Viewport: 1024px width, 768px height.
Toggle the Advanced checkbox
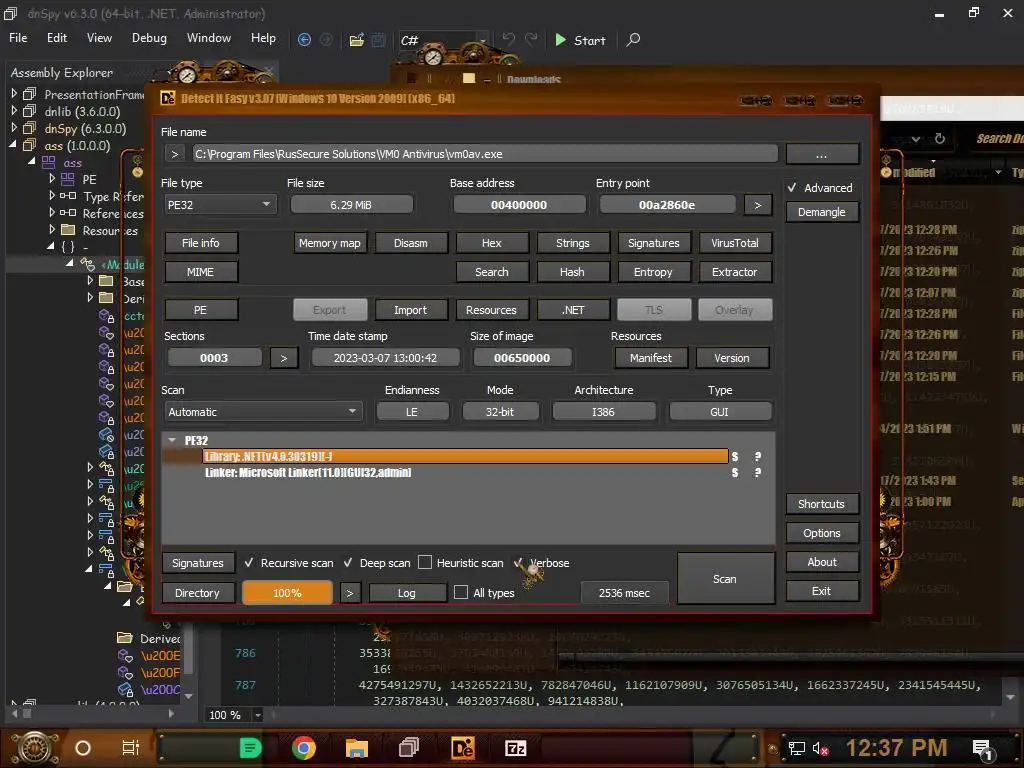tap(792, 187)
